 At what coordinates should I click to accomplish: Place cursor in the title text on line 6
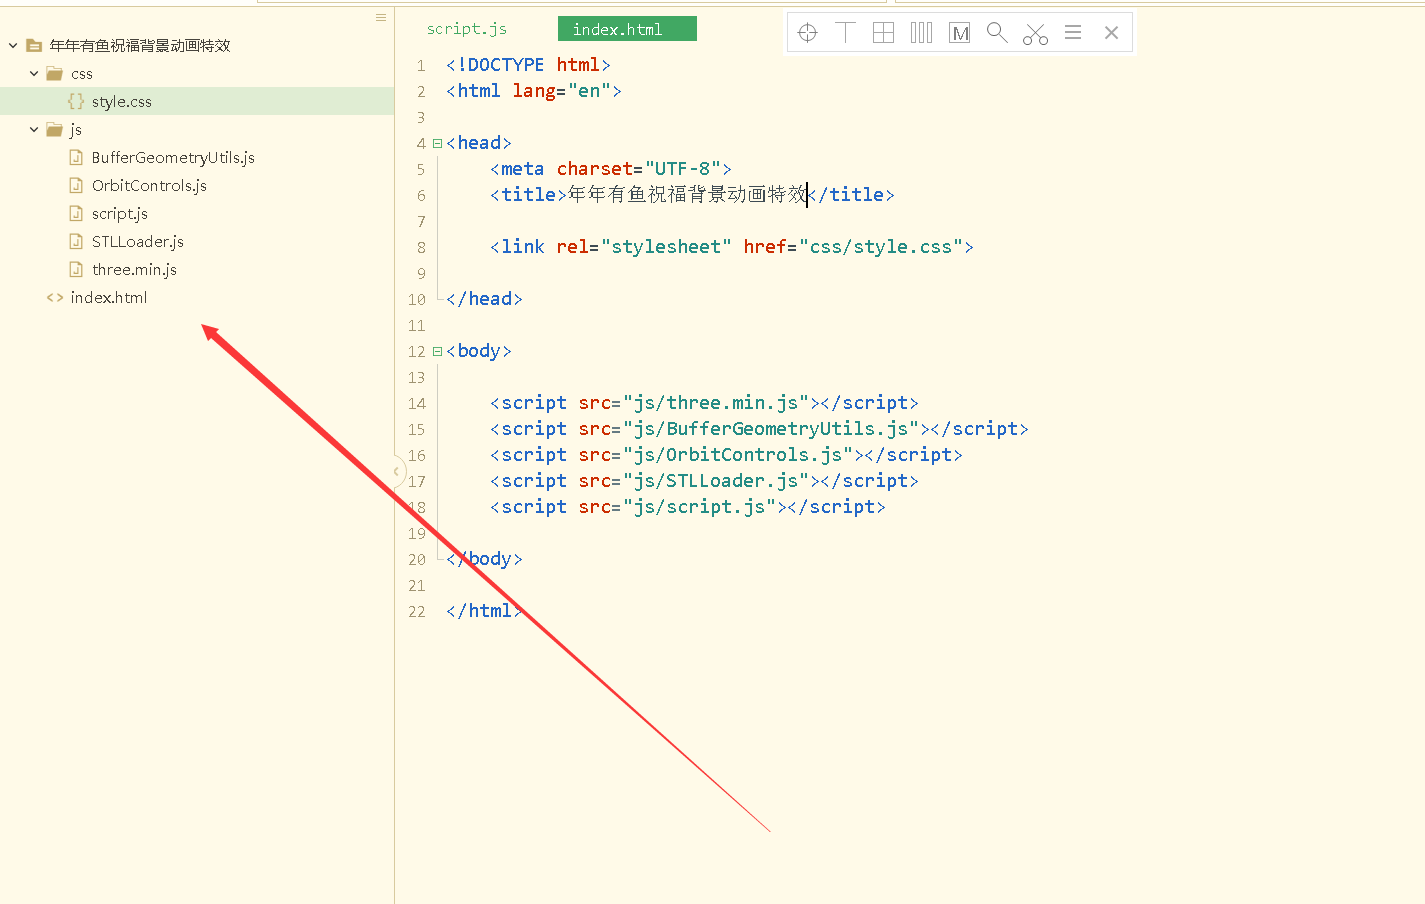[x=688, y=195]
